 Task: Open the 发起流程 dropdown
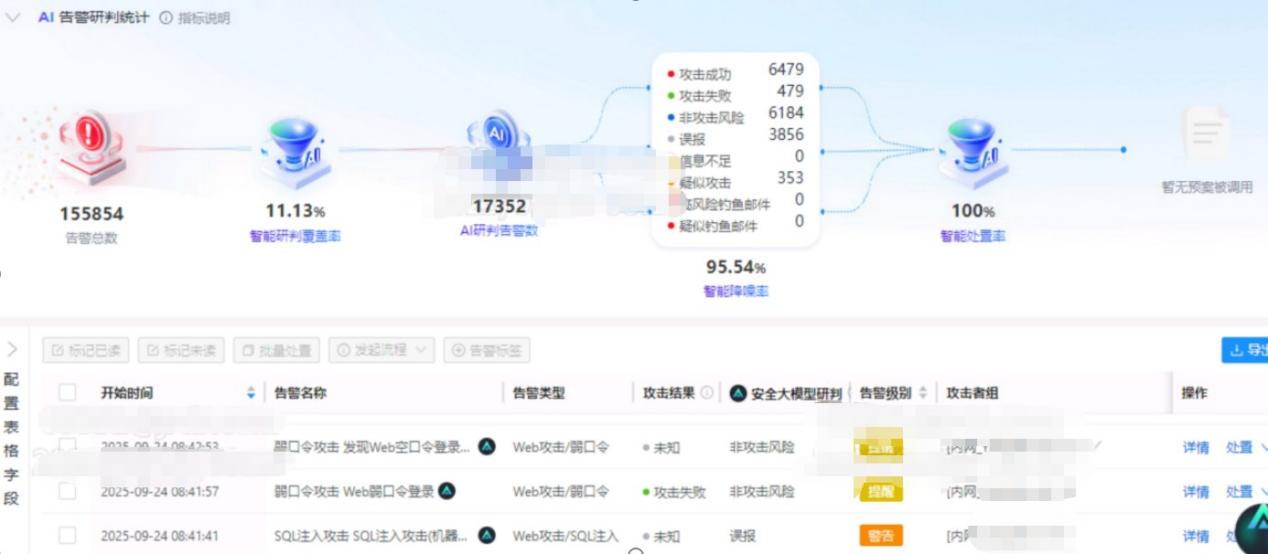pos(382,350)
